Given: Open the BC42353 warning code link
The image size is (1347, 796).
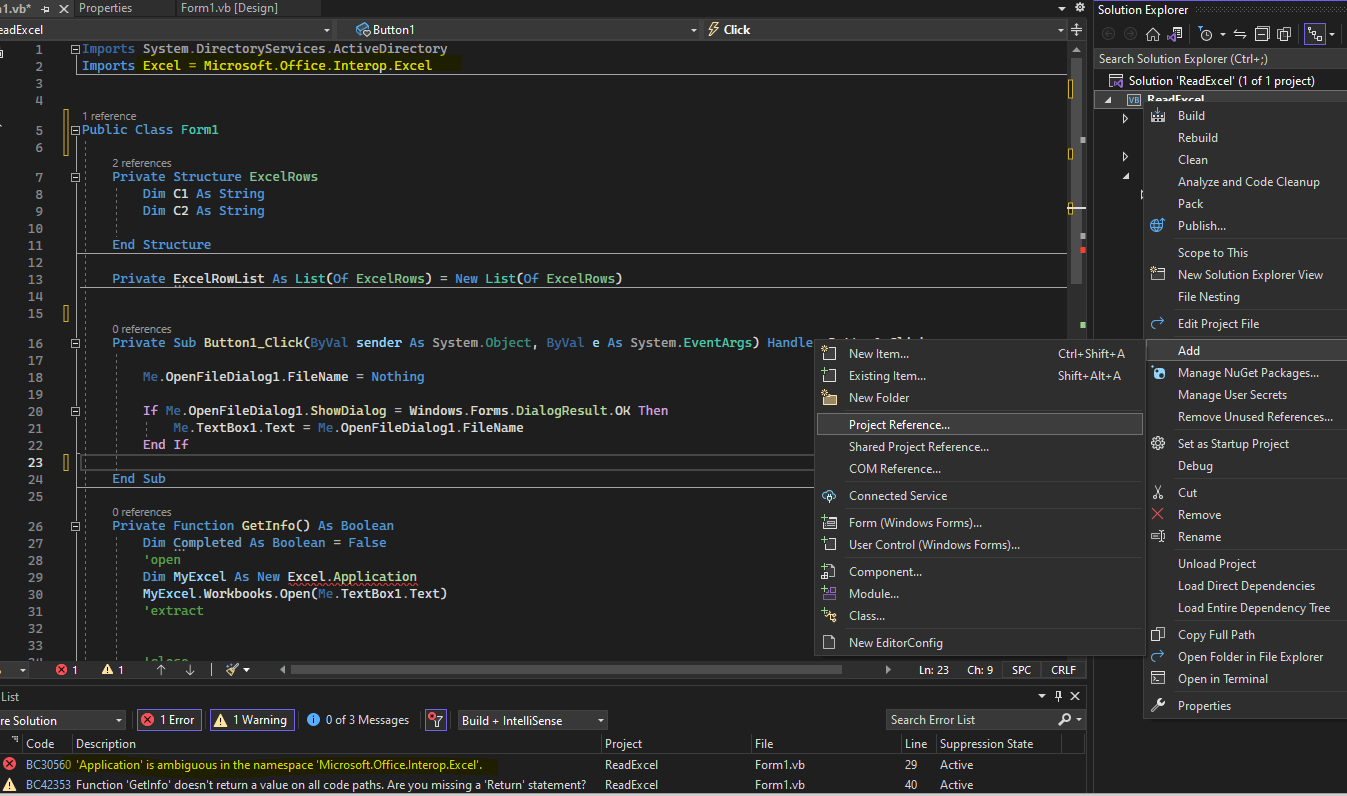Looking at the screenshot, I should click(x=48, y=784).
